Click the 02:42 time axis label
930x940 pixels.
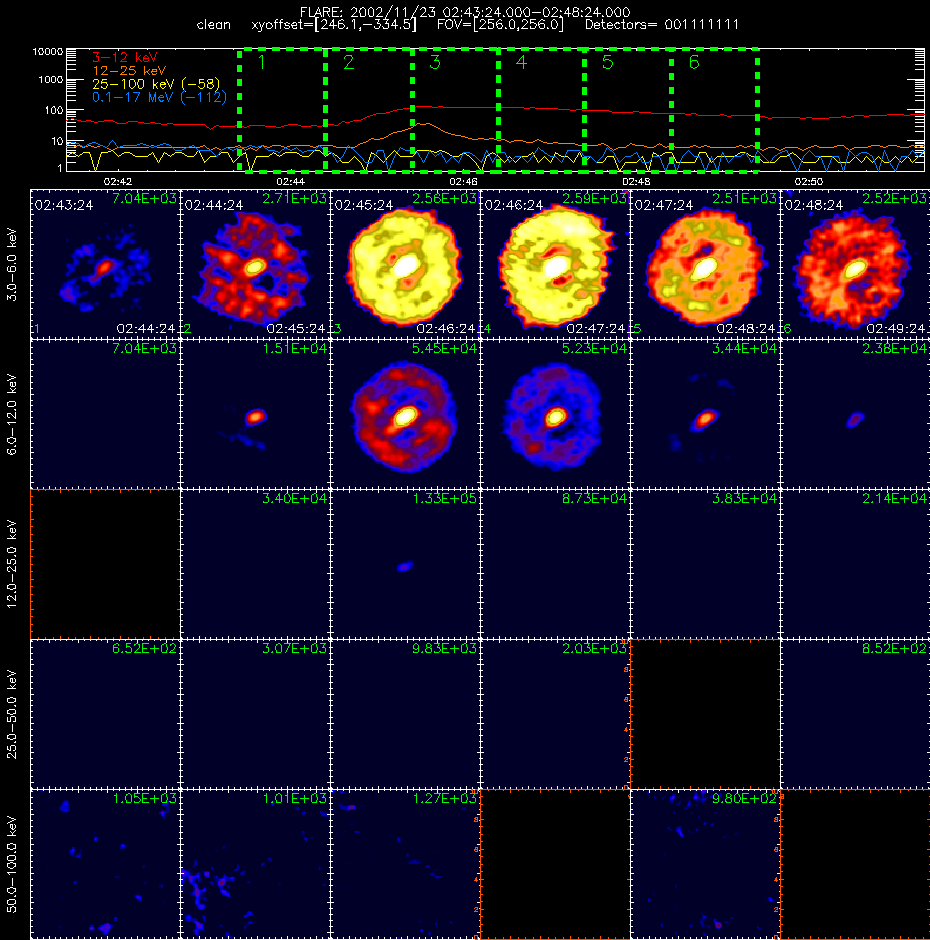118,181
